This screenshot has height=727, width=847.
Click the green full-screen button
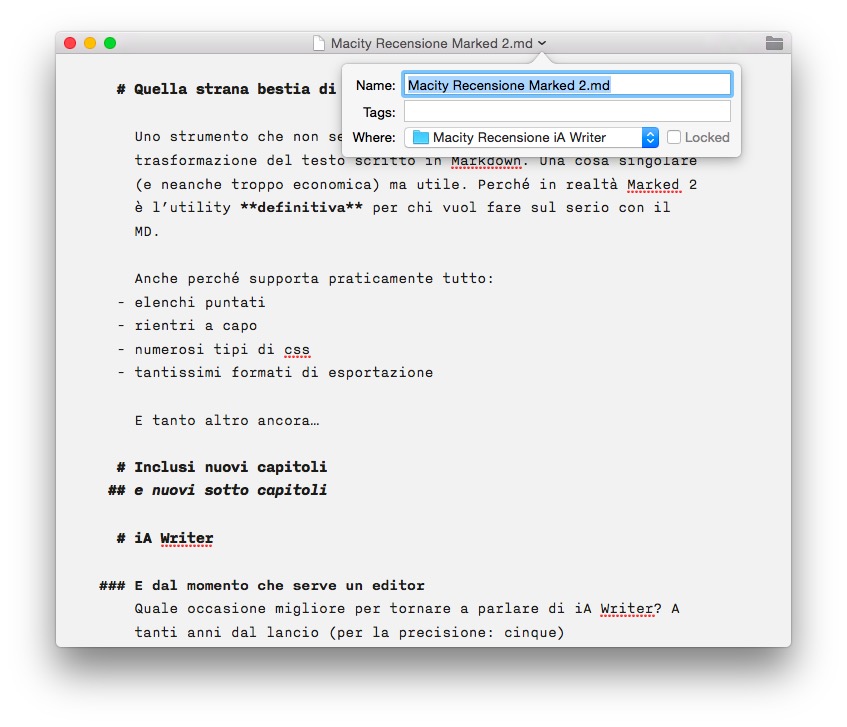110,43
